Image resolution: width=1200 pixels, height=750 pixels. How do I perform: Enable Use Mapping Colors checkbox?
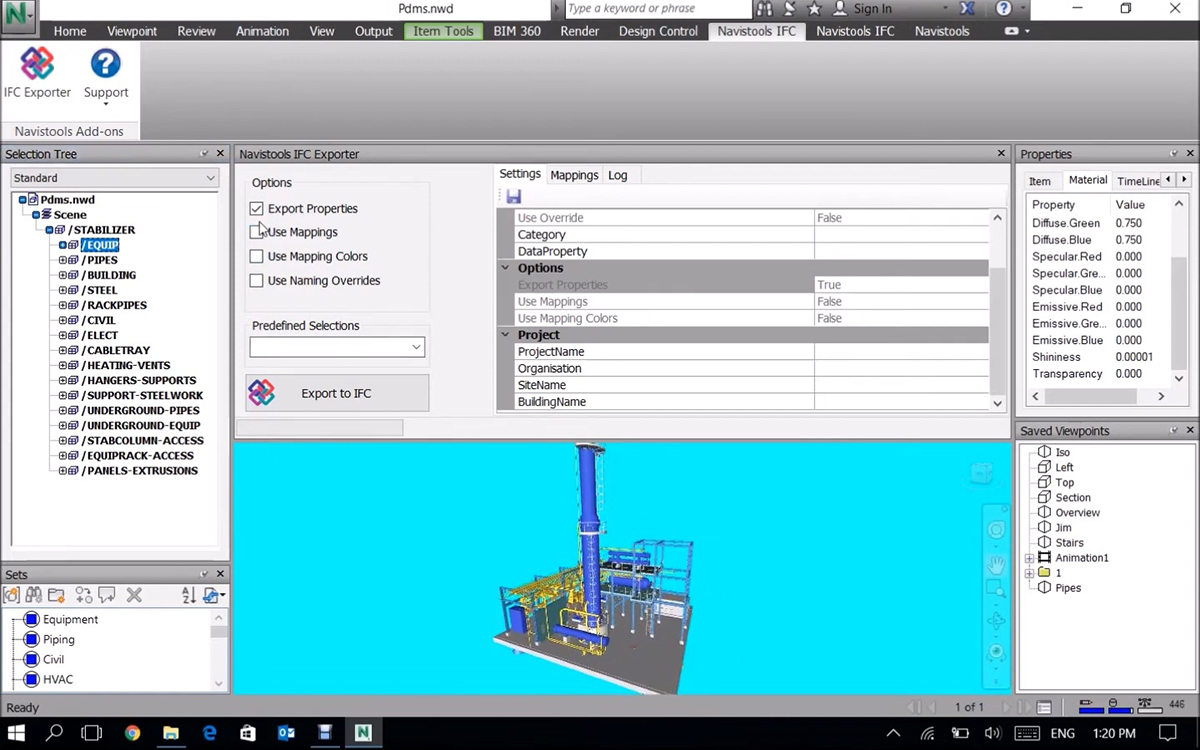tap(257, 256)
